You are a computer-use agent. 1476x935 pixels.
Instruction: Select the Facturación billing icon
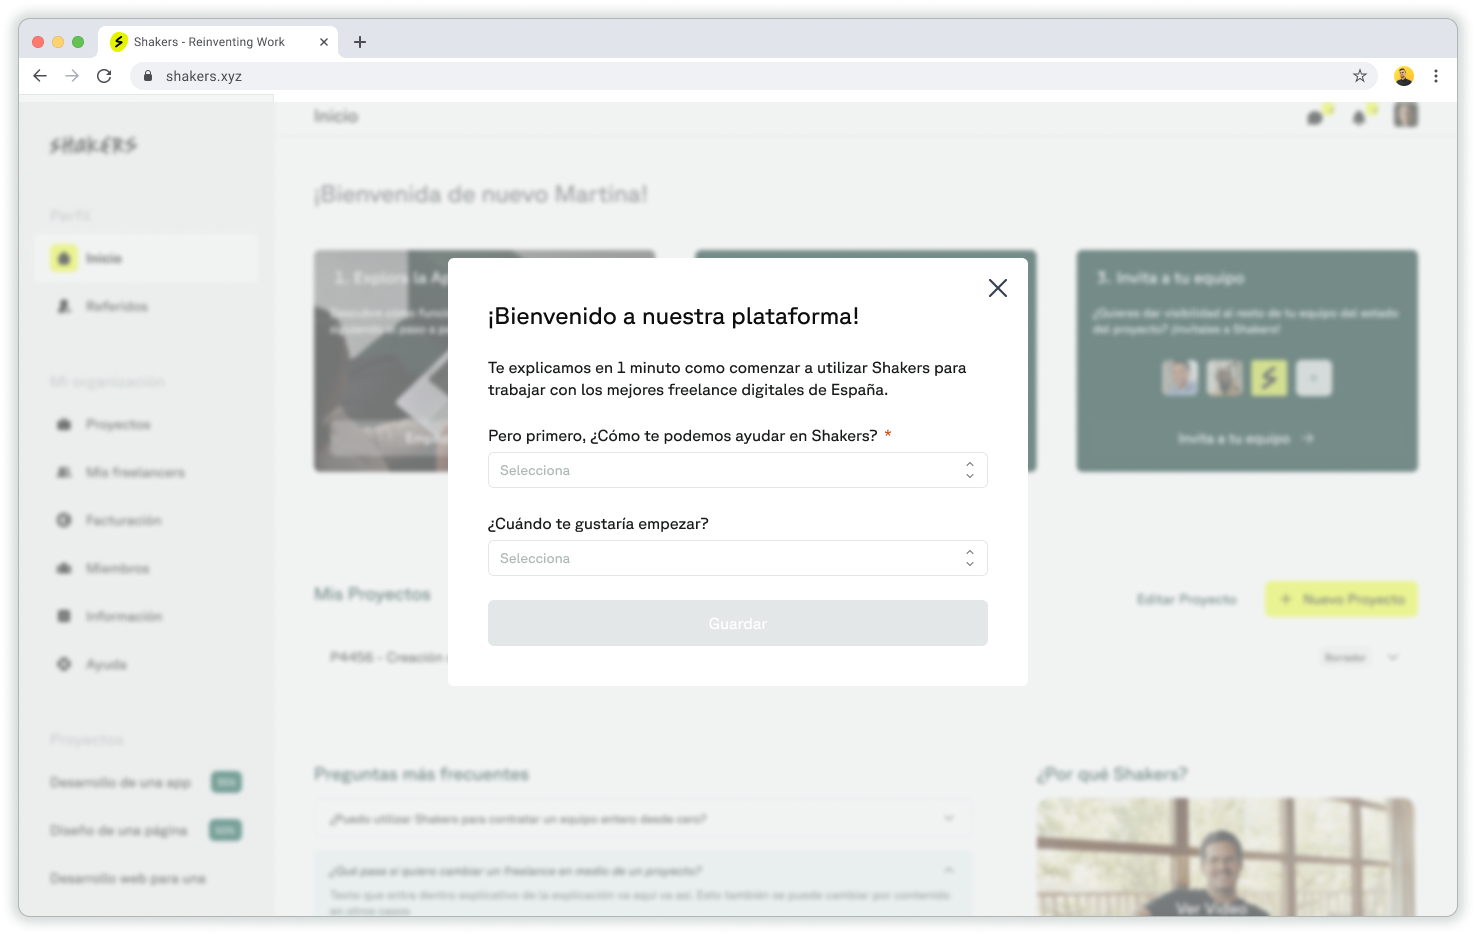(64, 520)
